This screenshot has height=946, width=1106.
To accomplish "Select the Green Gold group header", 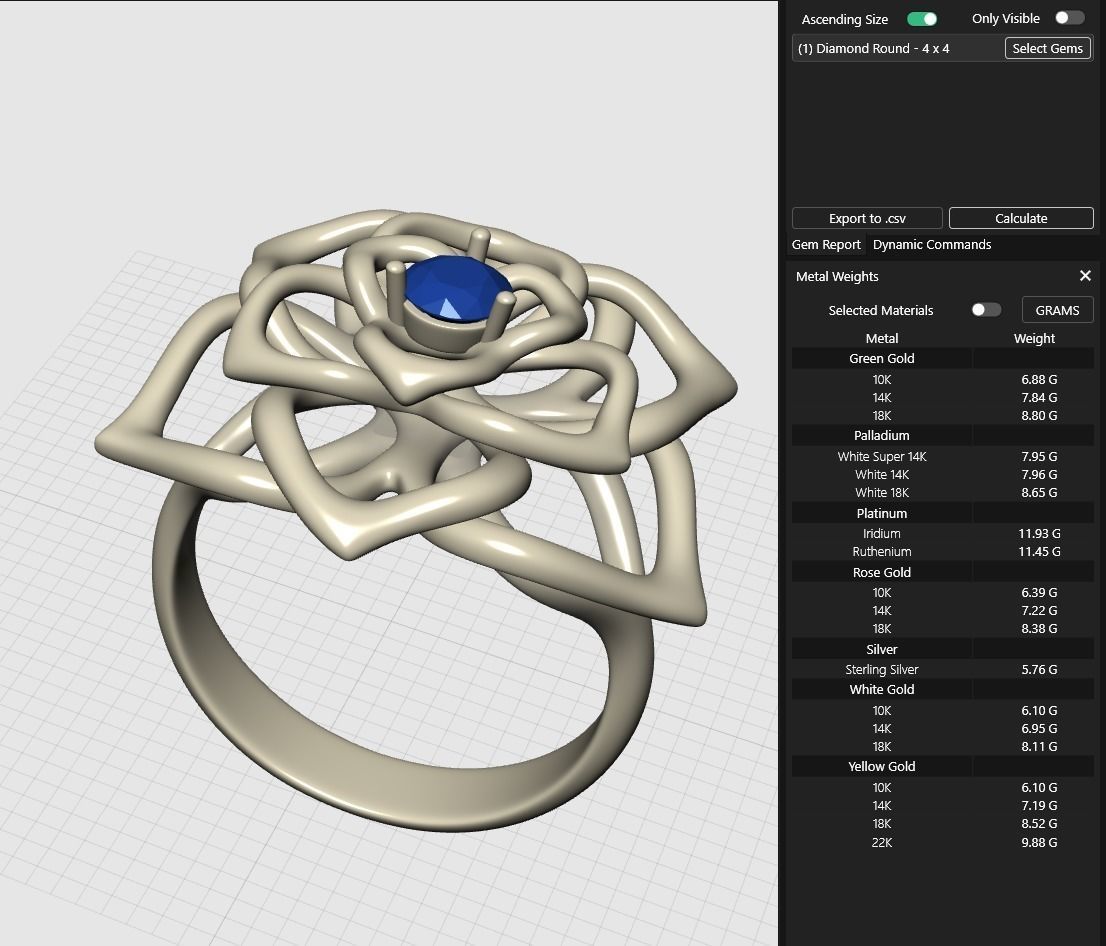I will [x=882, y=358].
